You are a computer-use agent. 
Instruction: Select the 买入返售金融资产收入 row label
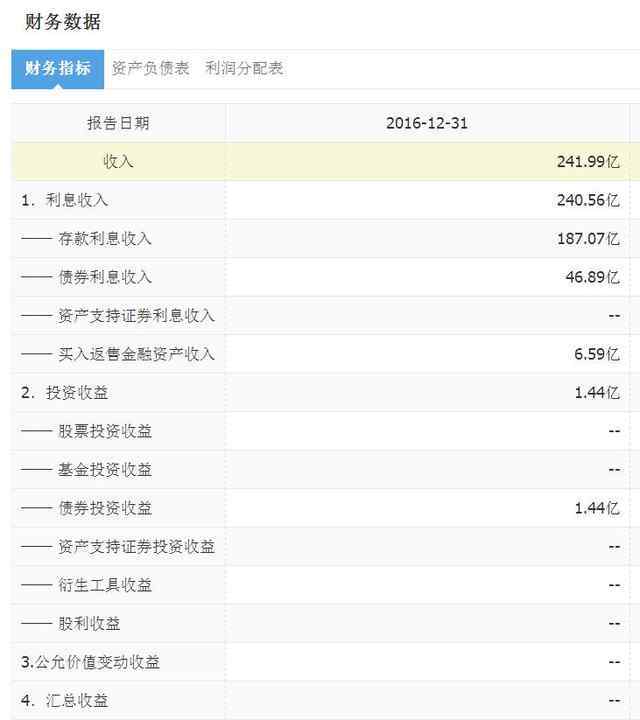[x=136, y=354]
